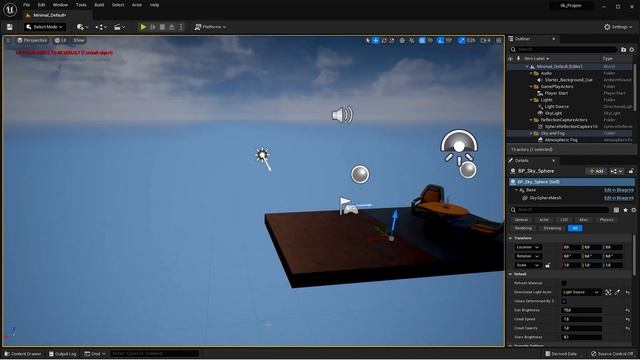Viewport: 640px width, 360px height.
Task: Open the camera speed setting in viewport
Action: point(485,40)
